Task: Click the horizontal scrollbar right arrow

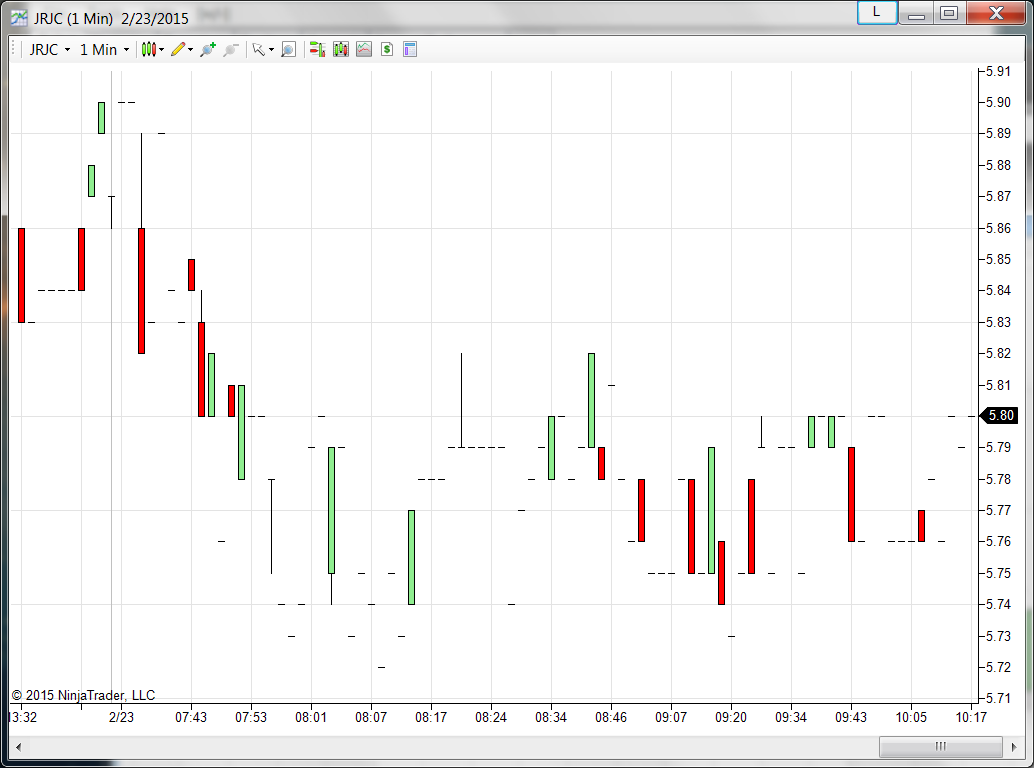Action: pos(1014,747)
